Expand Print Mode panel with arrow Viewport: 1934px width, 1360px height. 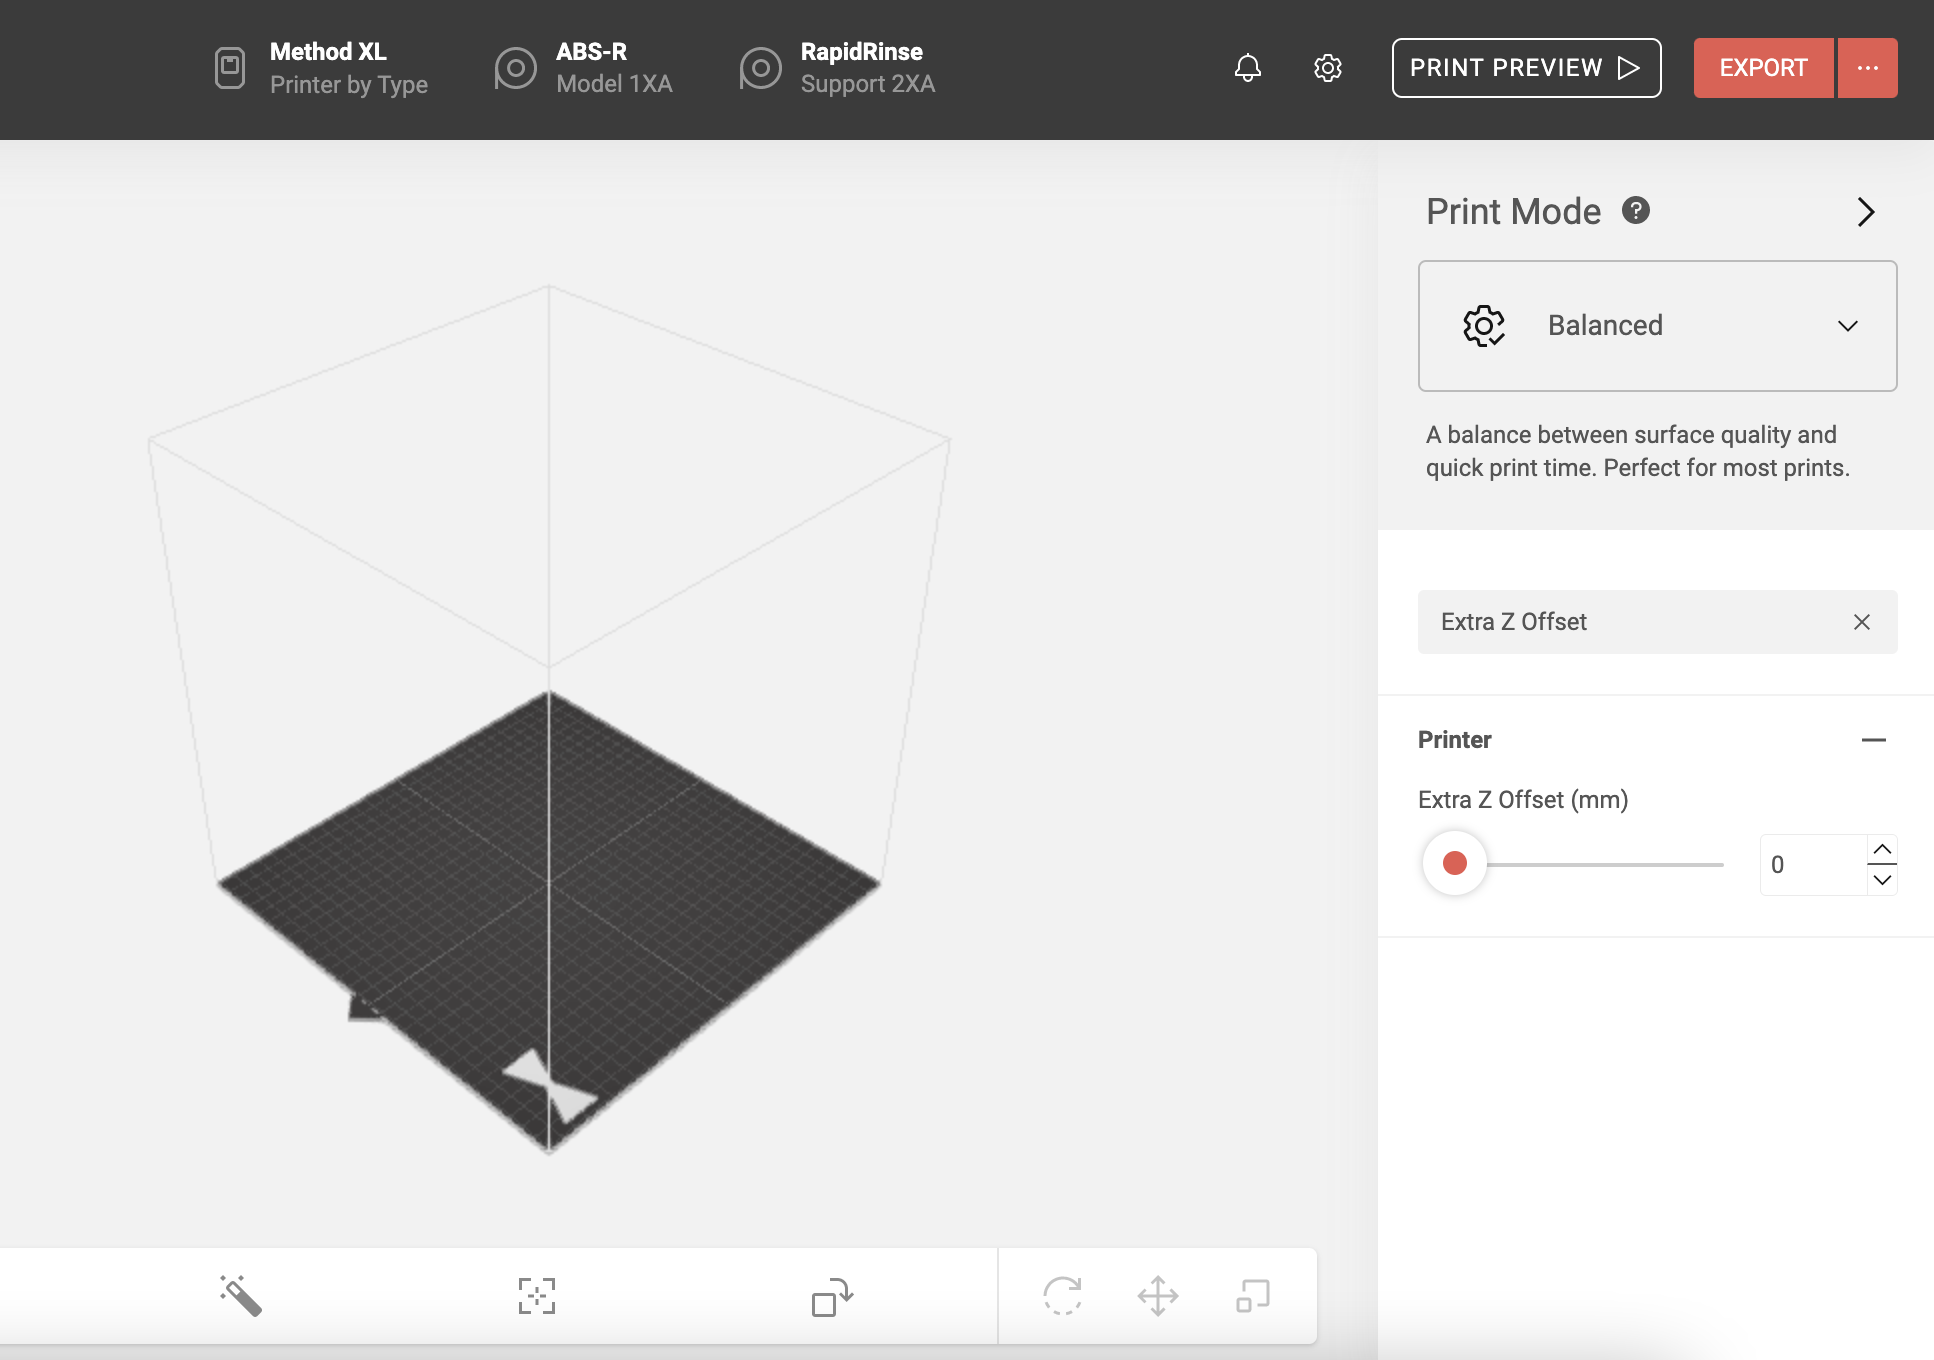pyautogui.click(x=1865, y=212)
